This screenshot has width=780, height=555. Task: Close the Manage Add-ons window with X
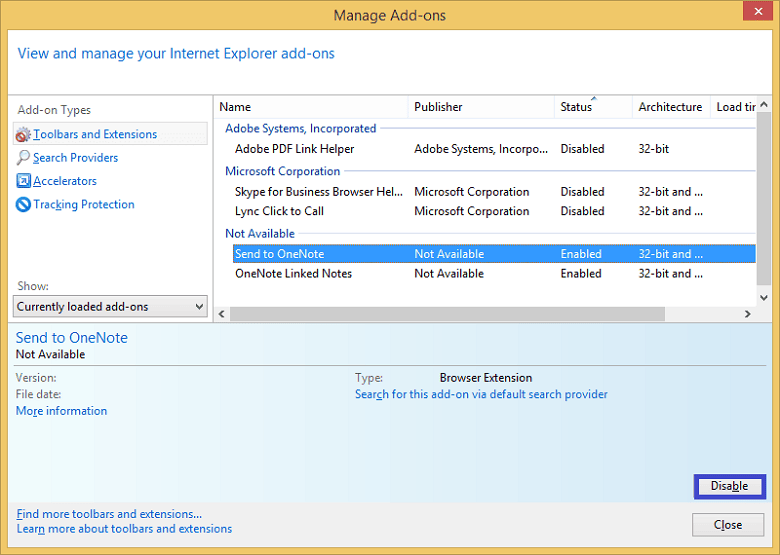(x=758, y=11)
